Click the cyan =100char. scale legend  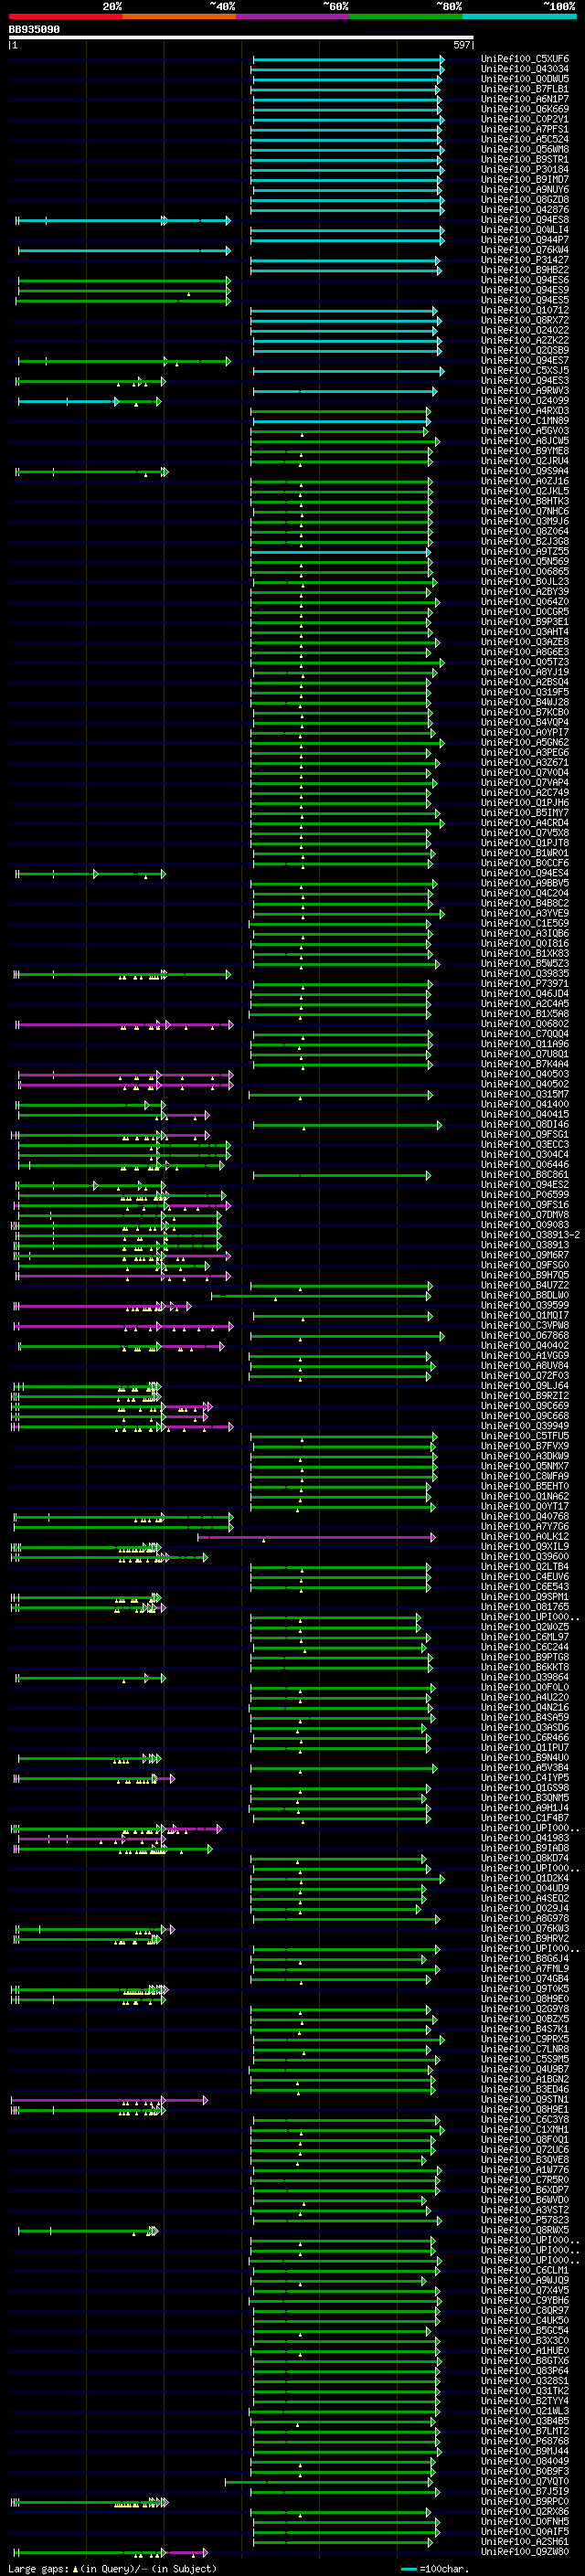click(435, 2569)
